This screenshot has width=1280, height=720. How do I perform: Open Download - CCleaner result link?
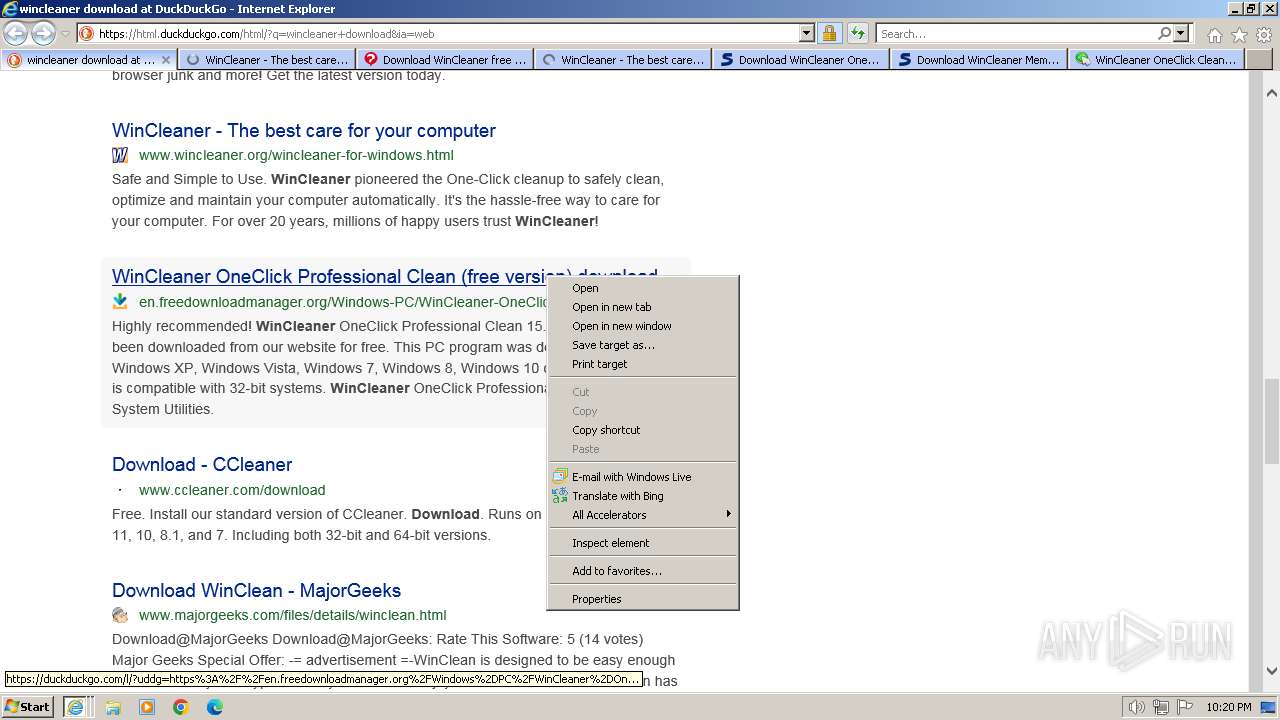pyautogui.click(x=202, y=465)
